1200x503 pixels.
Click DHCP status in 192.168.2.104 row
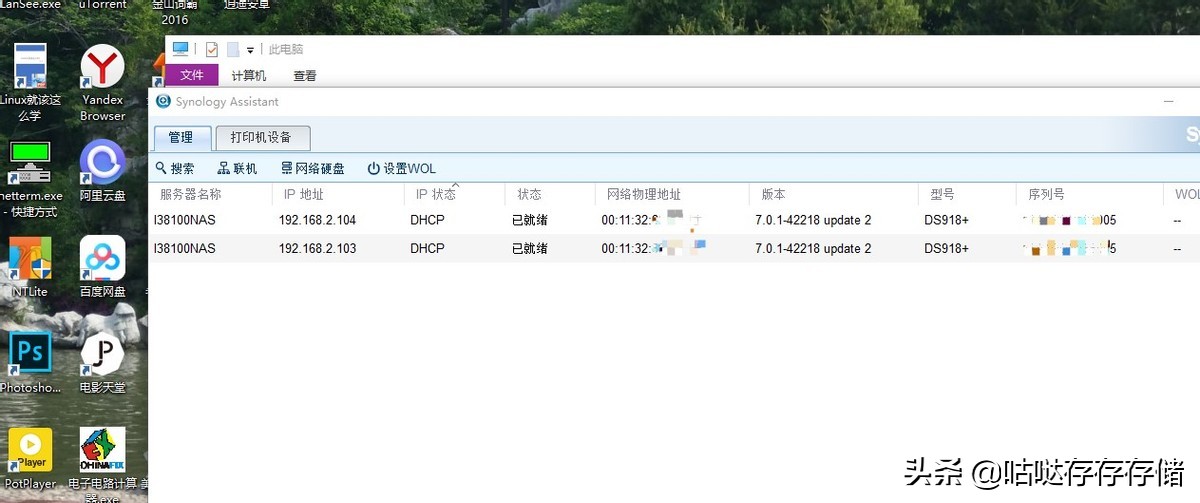pos(427,220)
